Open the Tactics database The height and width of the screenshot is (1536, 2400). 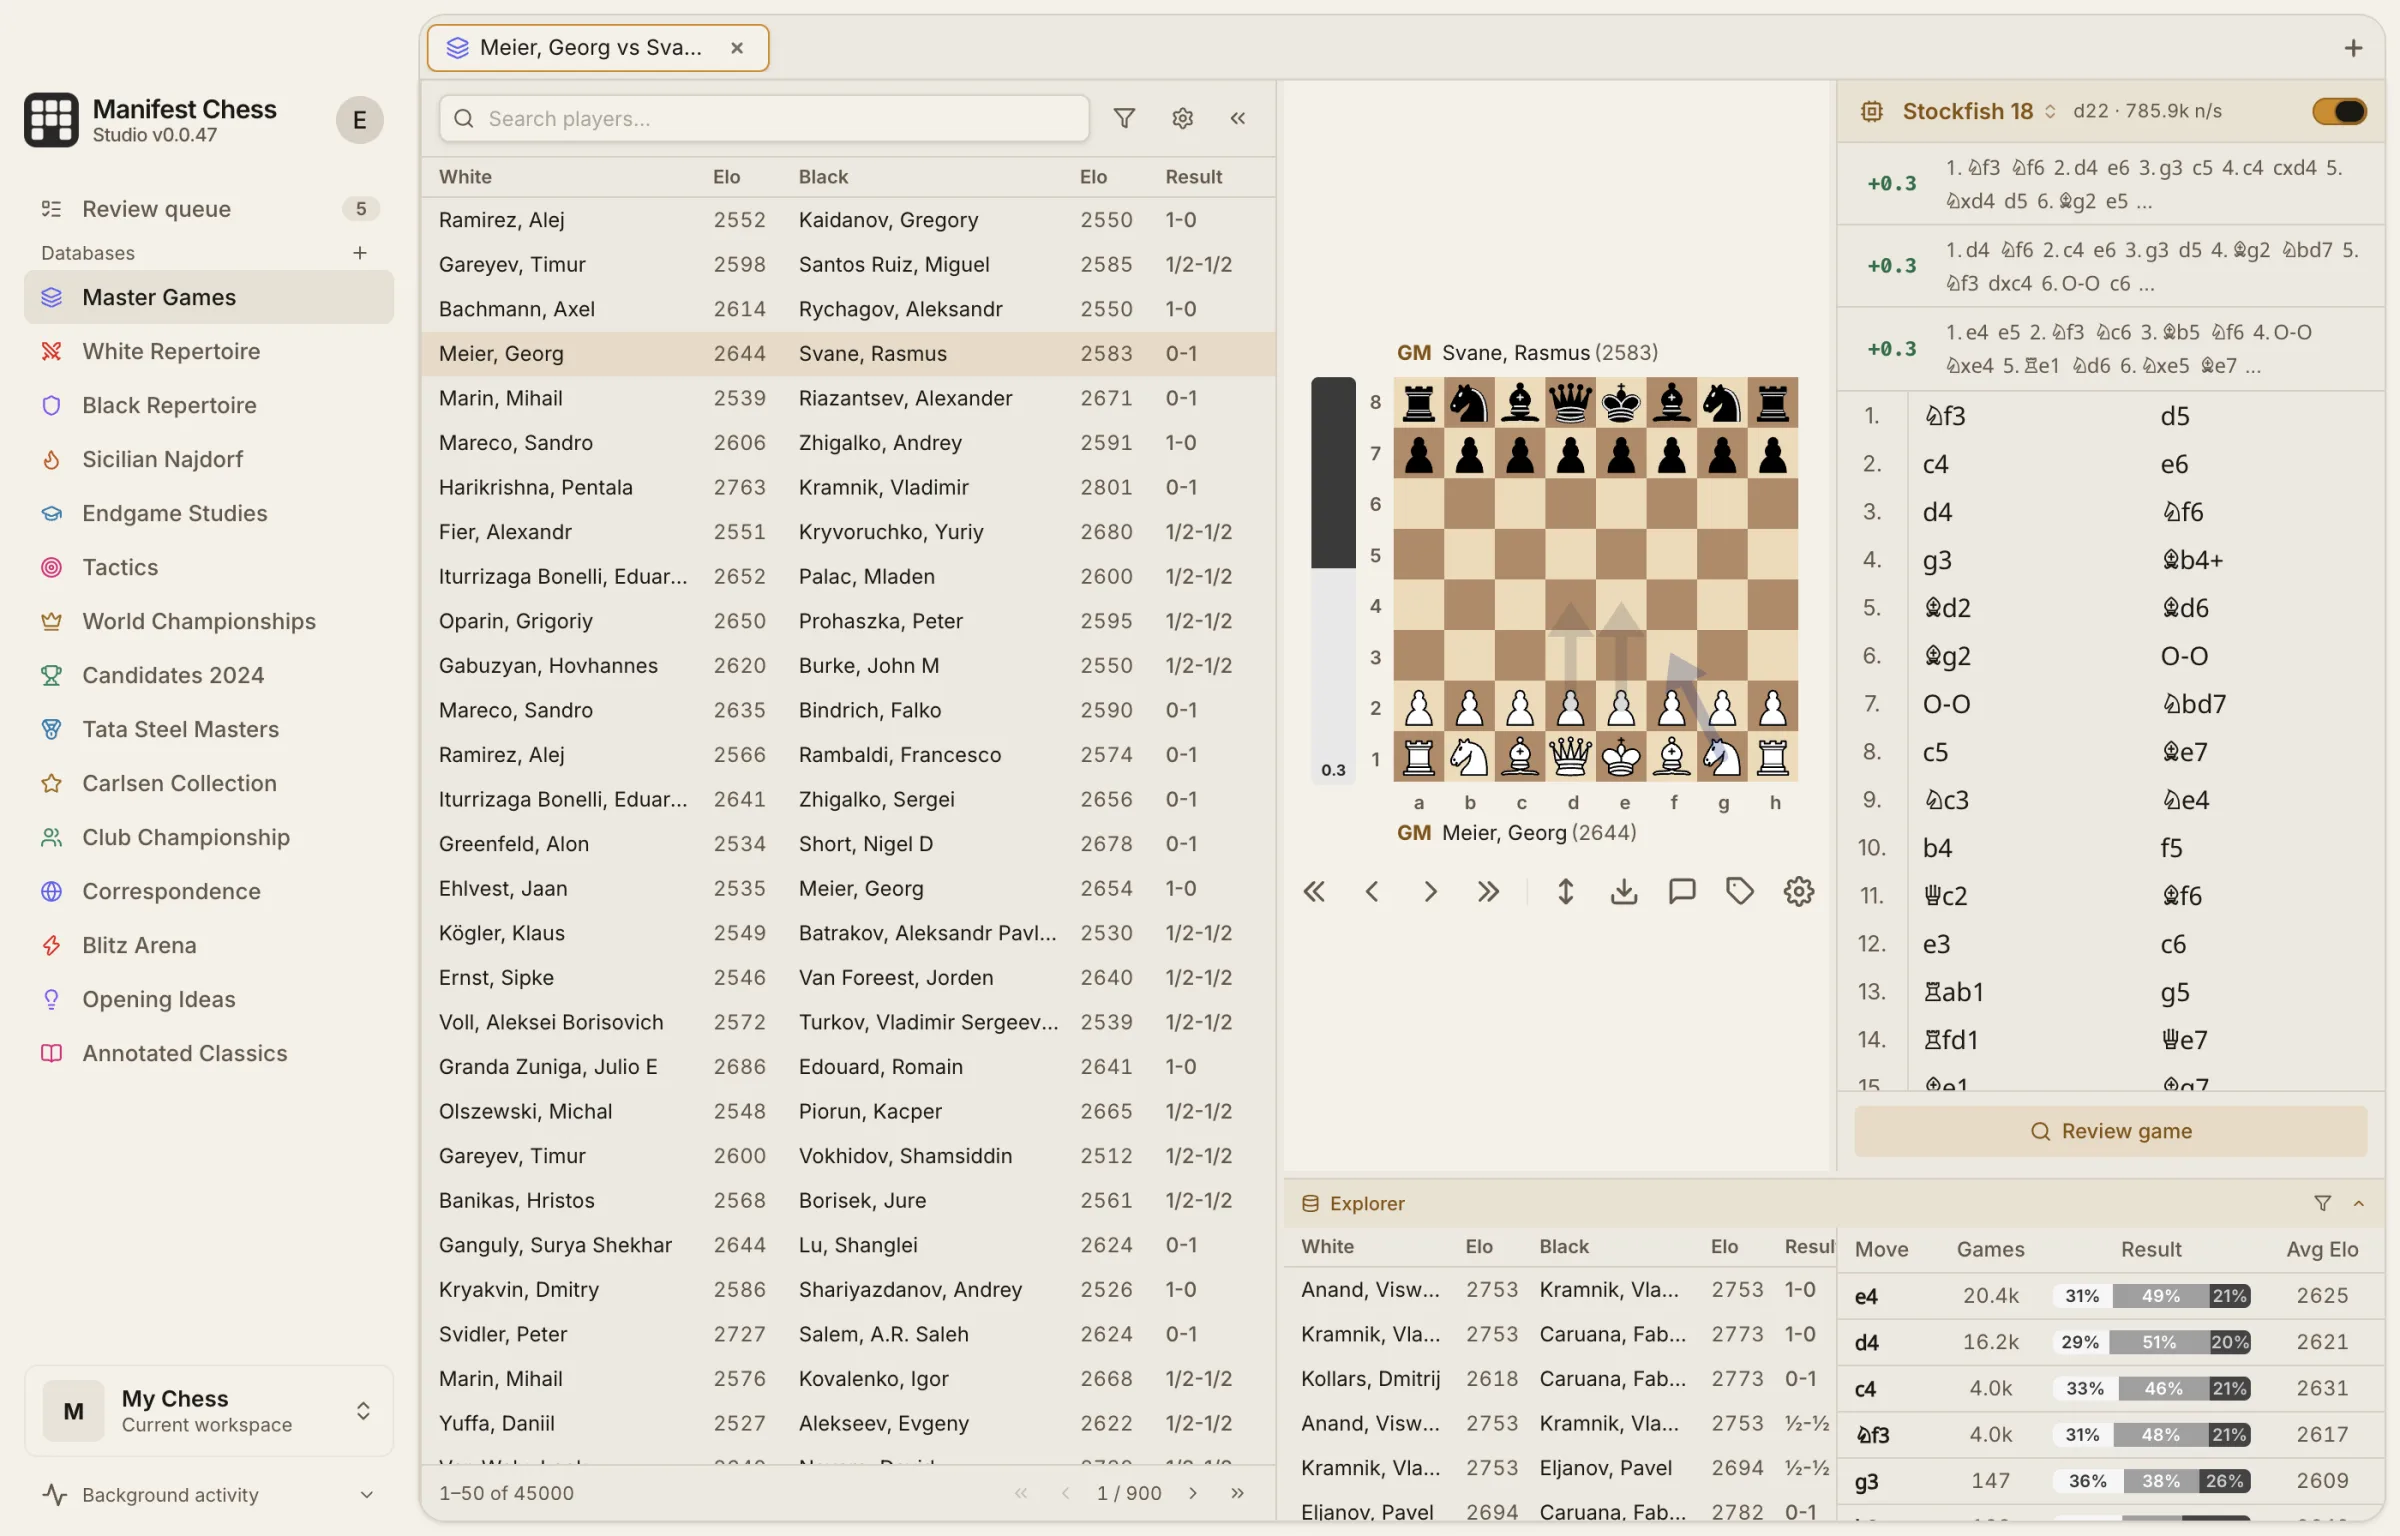click(x=209, y=567)
